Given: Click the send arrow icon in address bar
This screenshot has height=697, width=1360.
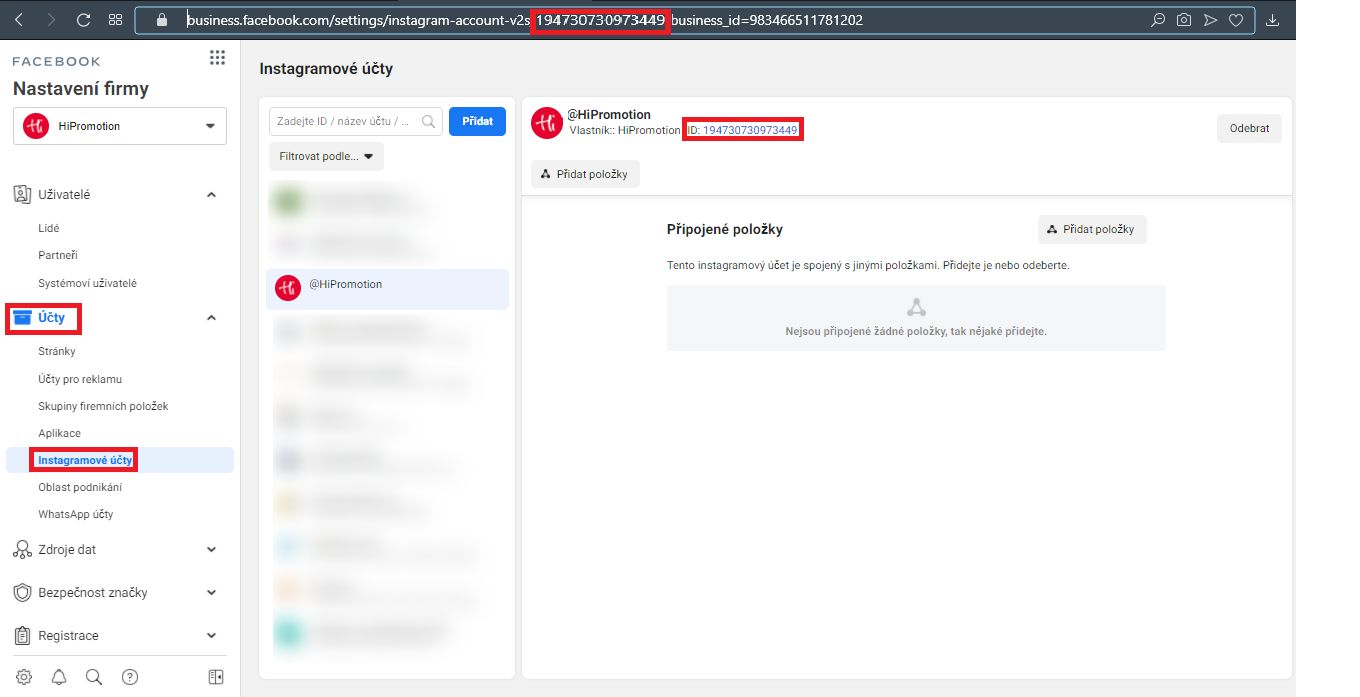Looking at the screenshot, I should click(x=1210, y=19).
